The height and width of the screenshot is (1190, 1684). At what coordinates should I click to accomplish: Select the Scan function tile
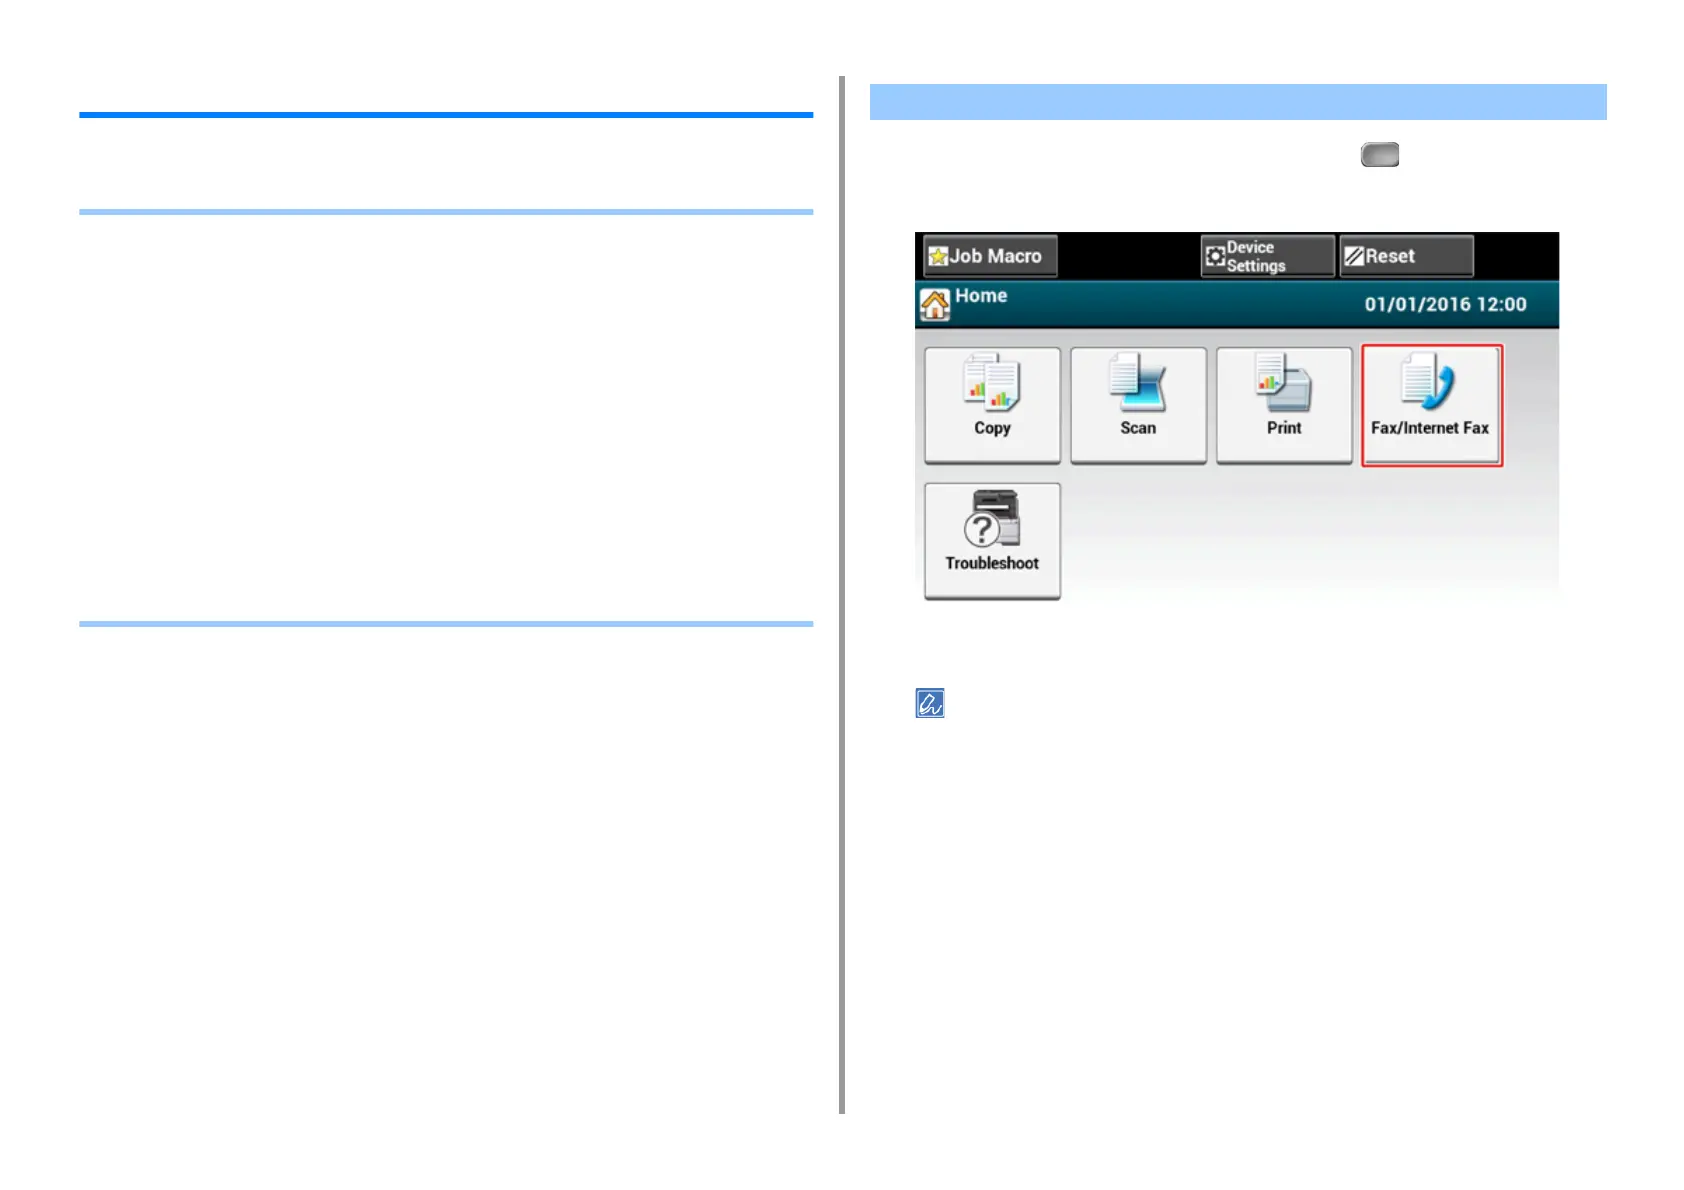(1138, 405)
